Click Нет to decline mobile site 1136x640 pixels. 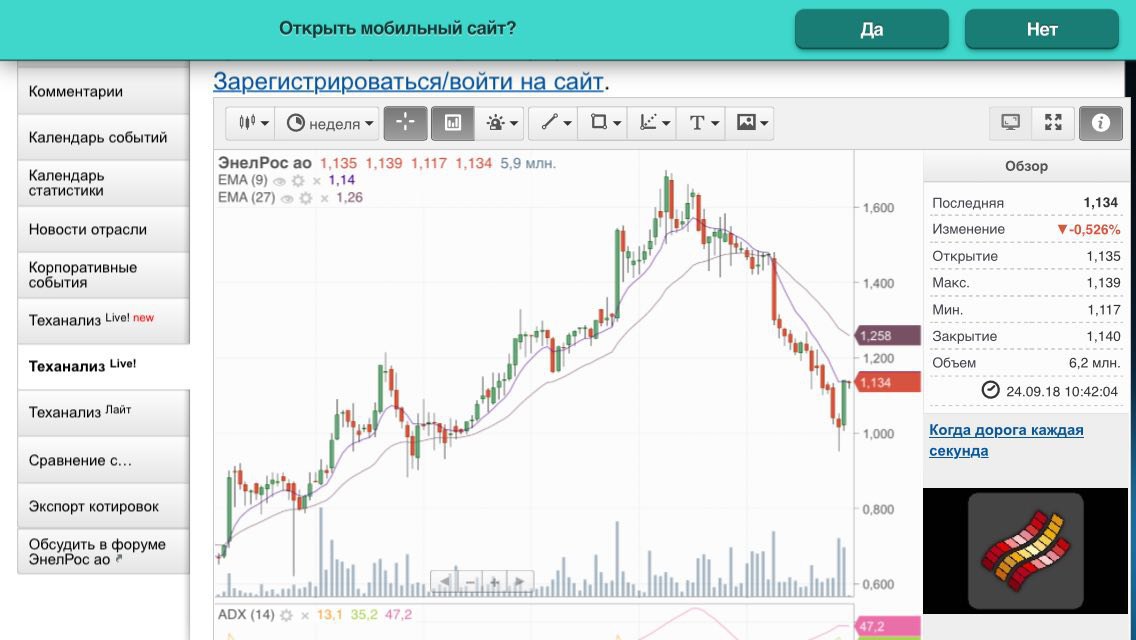(1042, 29)
